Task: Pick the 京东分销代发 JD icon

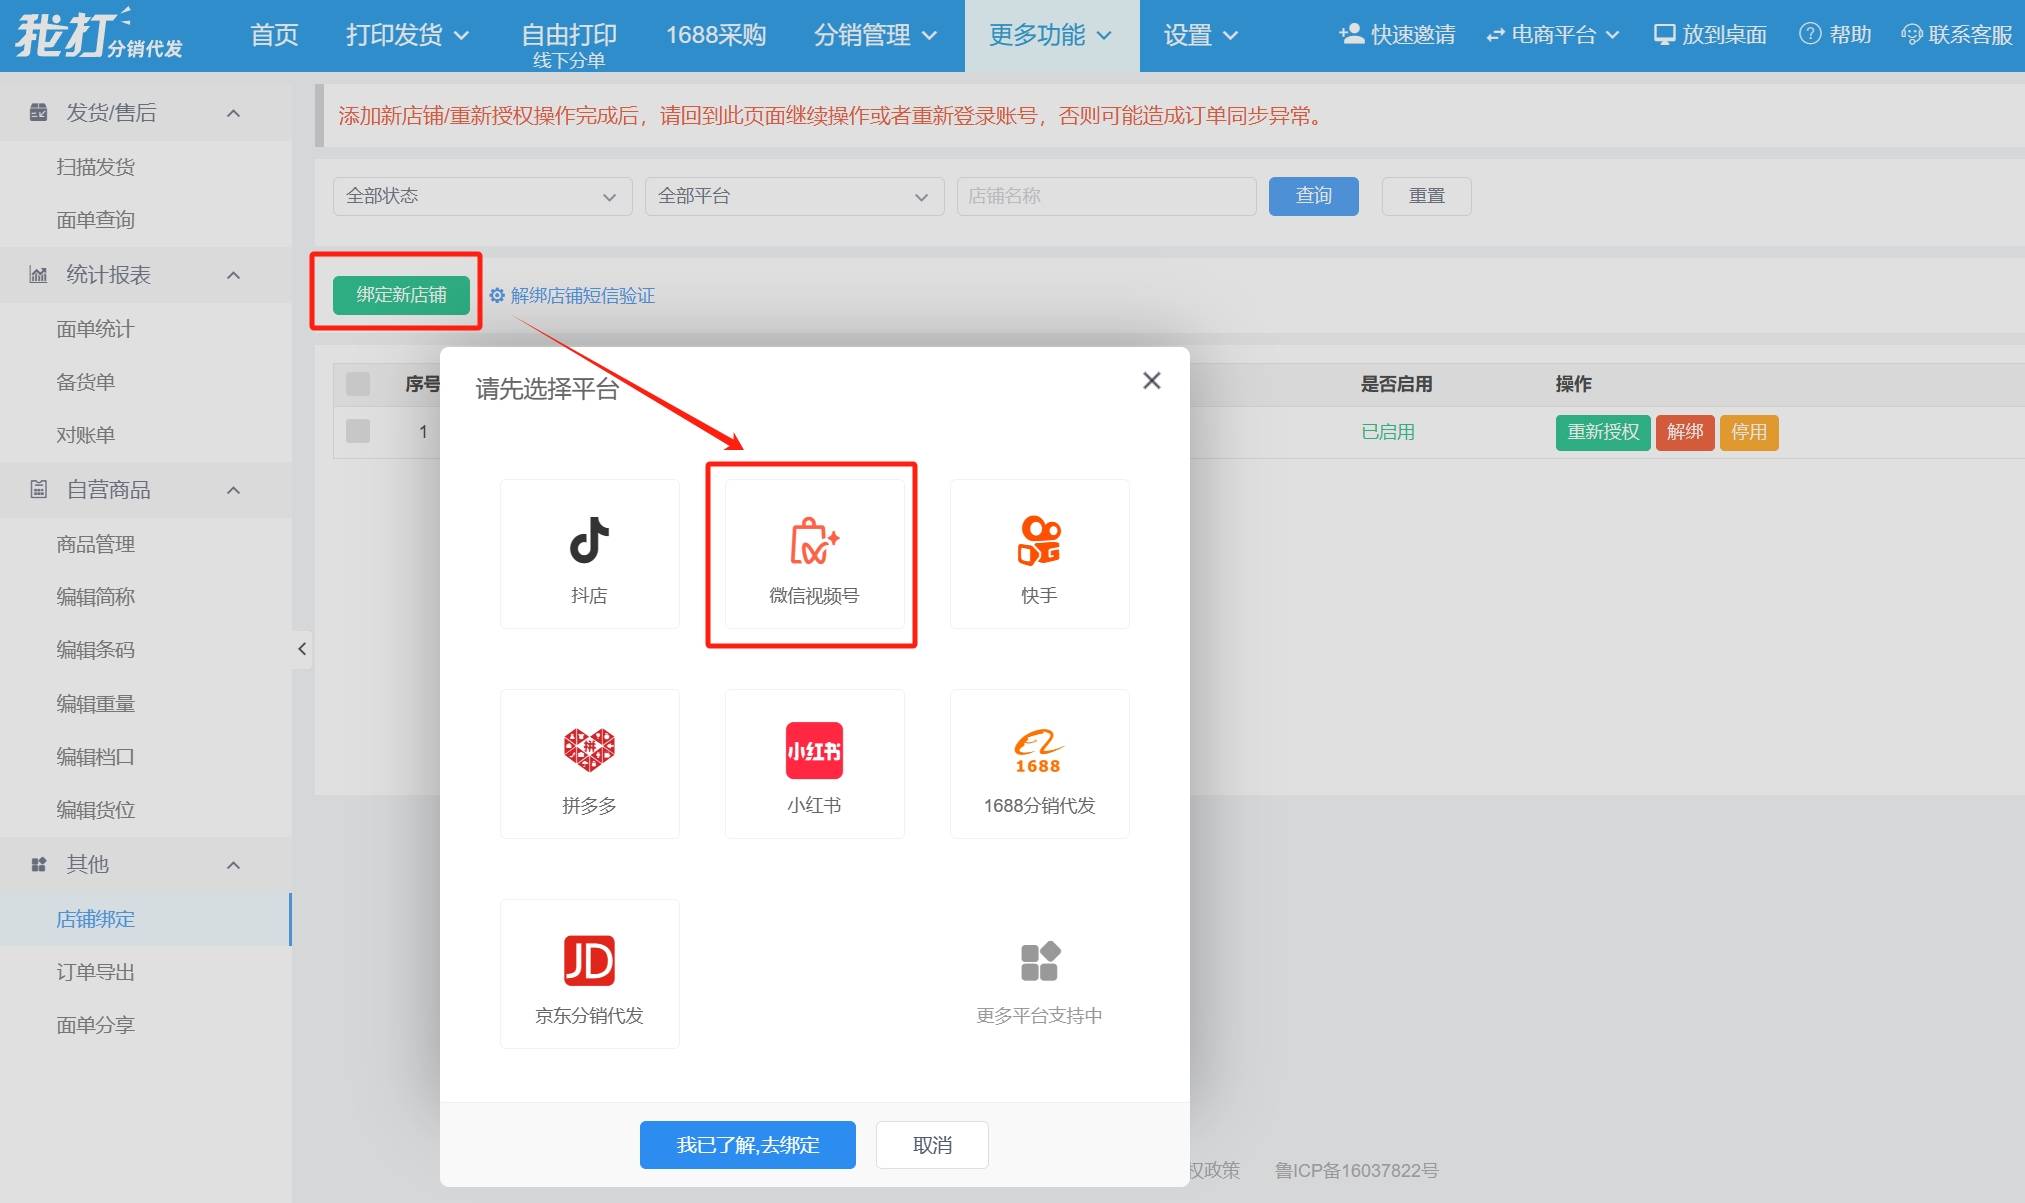Action: pyautogui.click(x=589, y=961)
